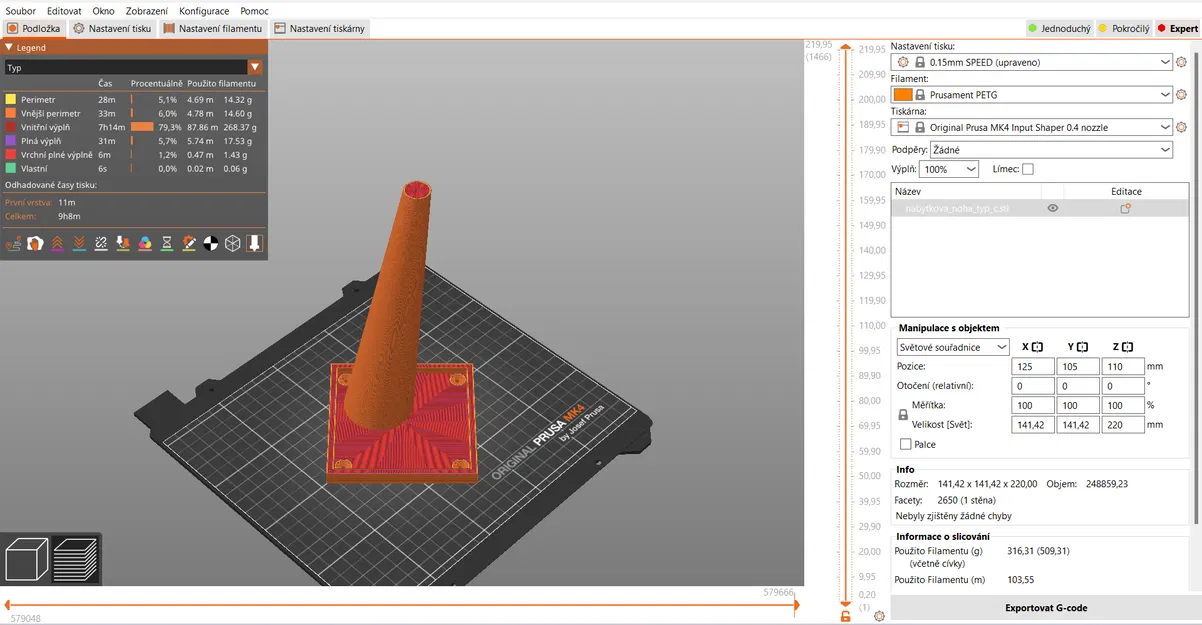This screenshot has height=625, width=1202.
Task: Toggle Vrchní plné výplně legend row
Action: pos(132,155)
